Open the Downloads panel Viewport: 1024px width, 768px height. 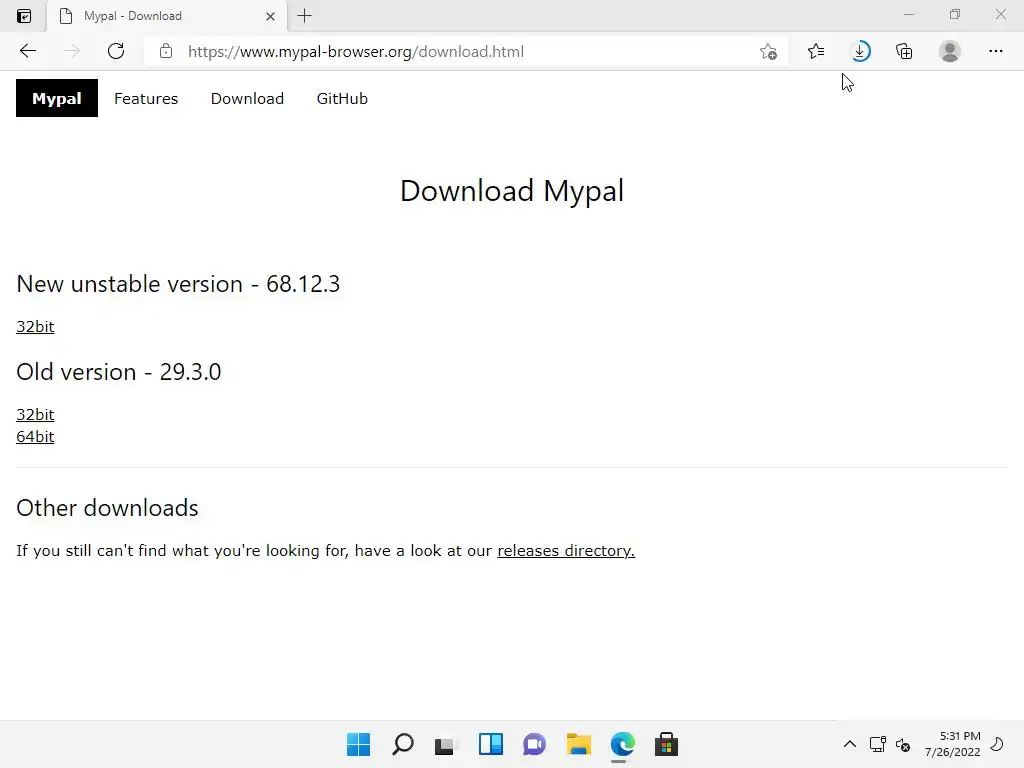point(860,51)
